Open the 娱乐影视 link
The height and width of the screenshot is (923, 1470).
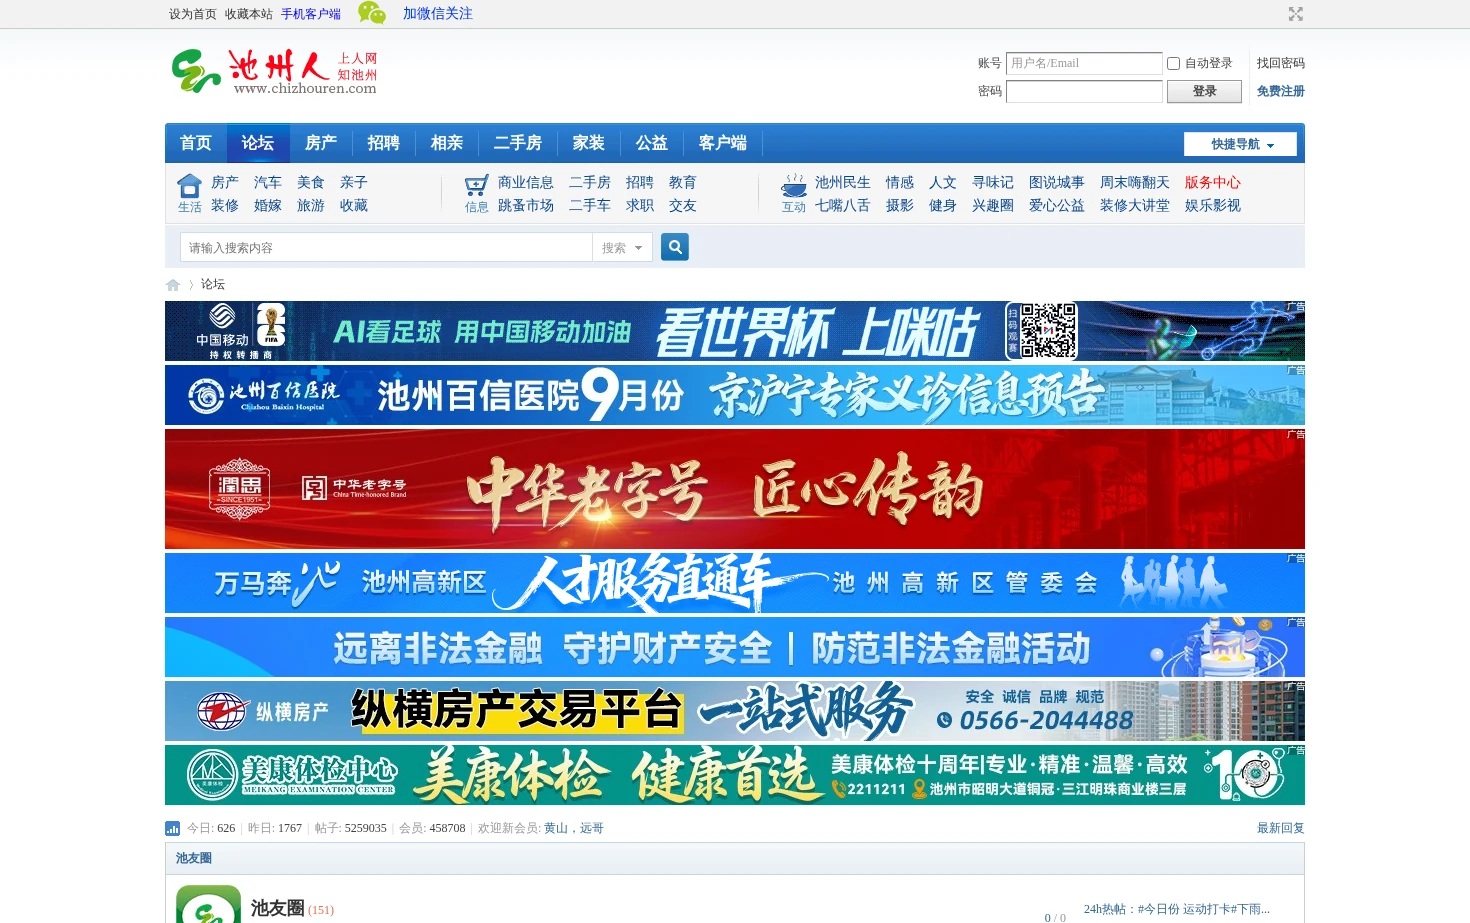tap(1213, 205)
